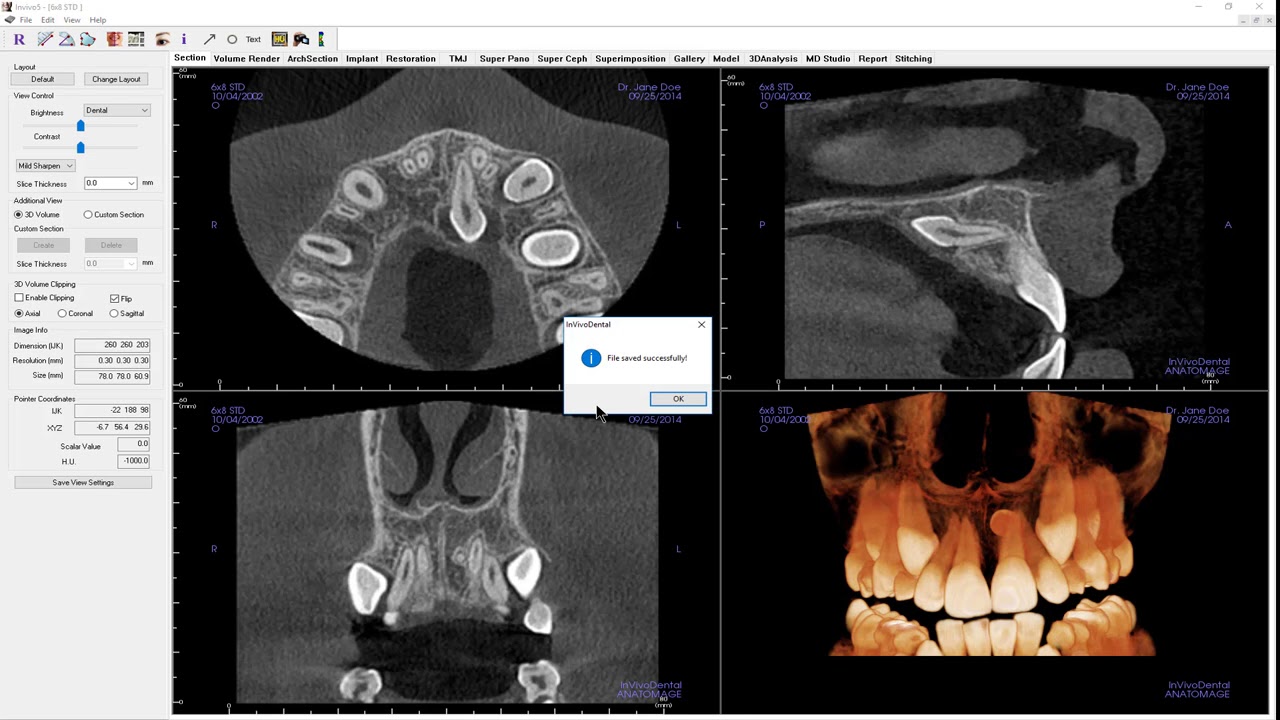Click the drive icon beside File menu
The height and width of the screenshot is (720, 1280).
(x=9, y=20)
